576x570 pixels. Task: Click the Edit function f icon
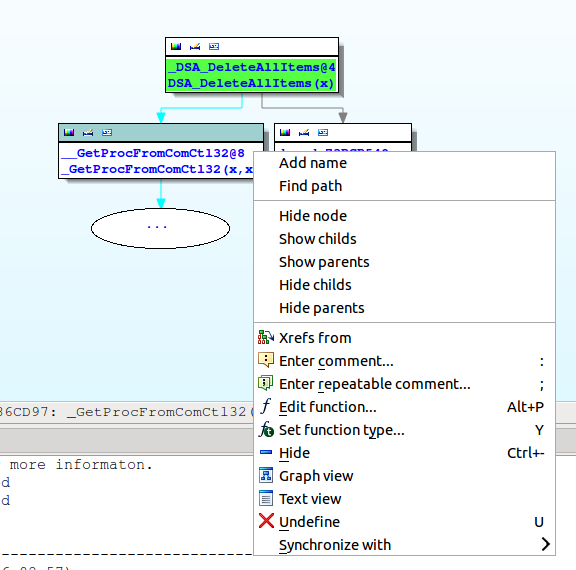(266, 407)
